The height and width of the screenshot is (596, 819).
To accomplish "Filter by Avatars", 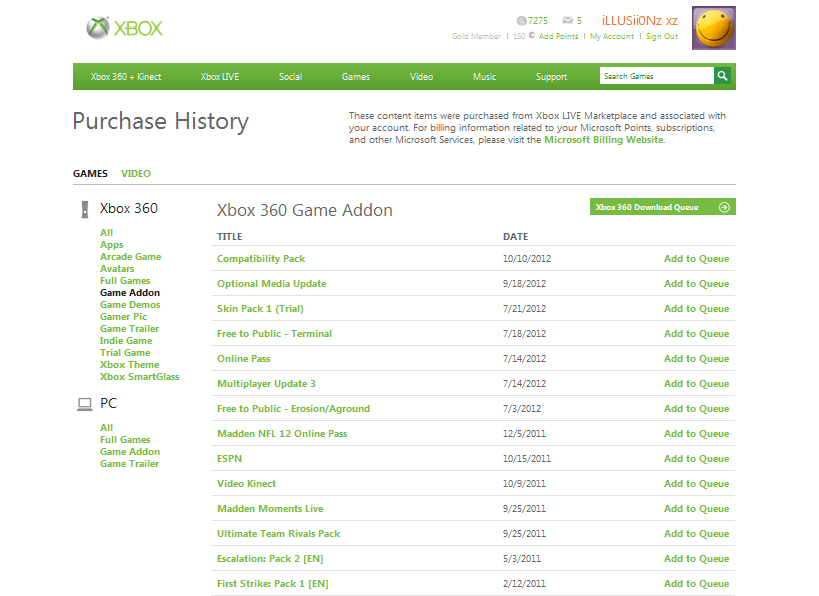I will (117, 268).
